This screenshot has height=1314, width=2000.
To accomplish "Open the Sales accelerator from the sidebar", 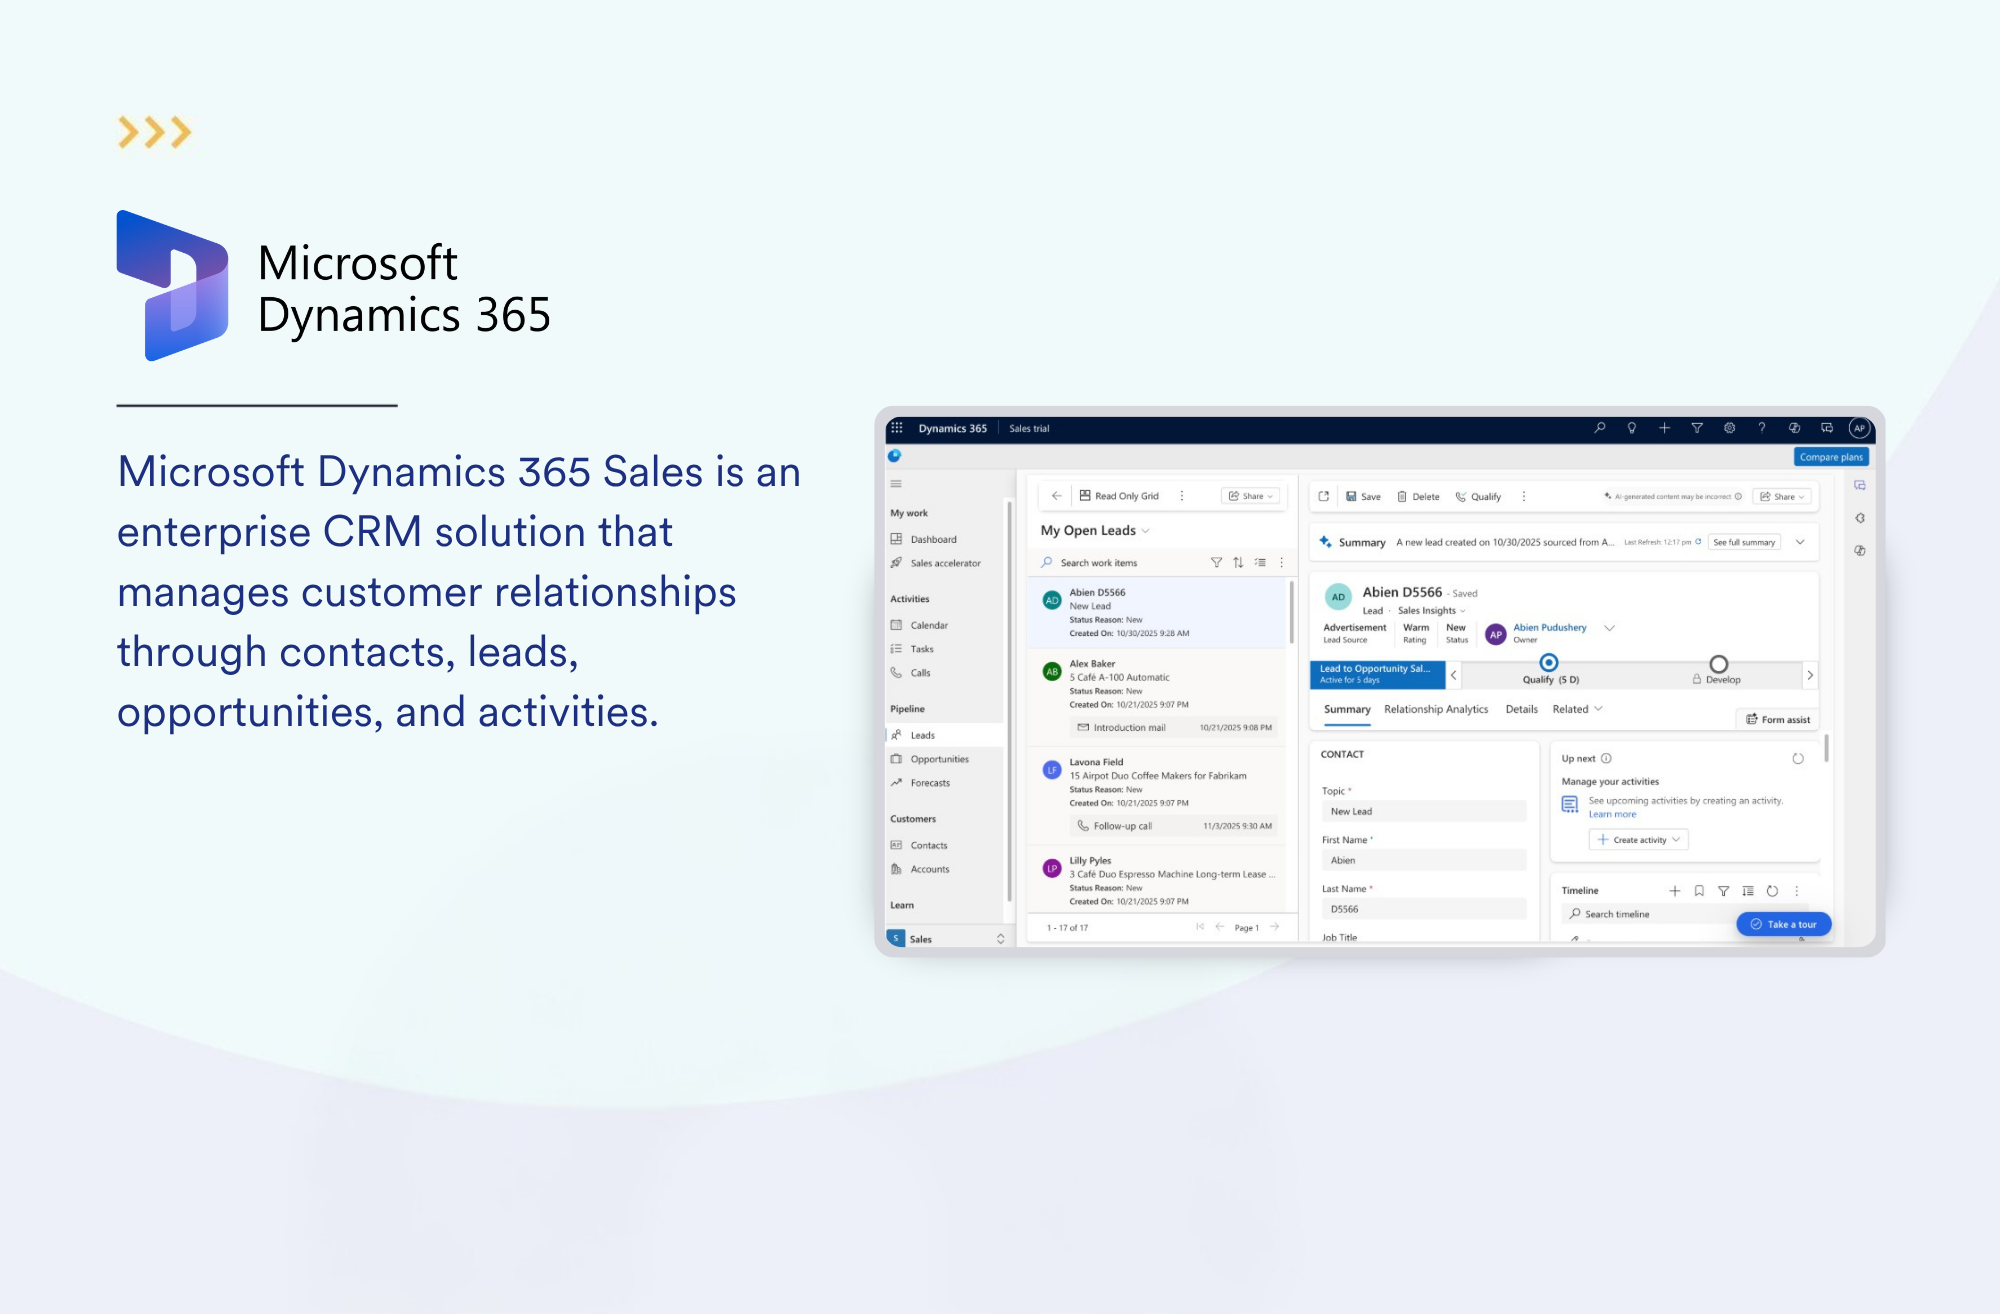I will click(x=946, y=563).
